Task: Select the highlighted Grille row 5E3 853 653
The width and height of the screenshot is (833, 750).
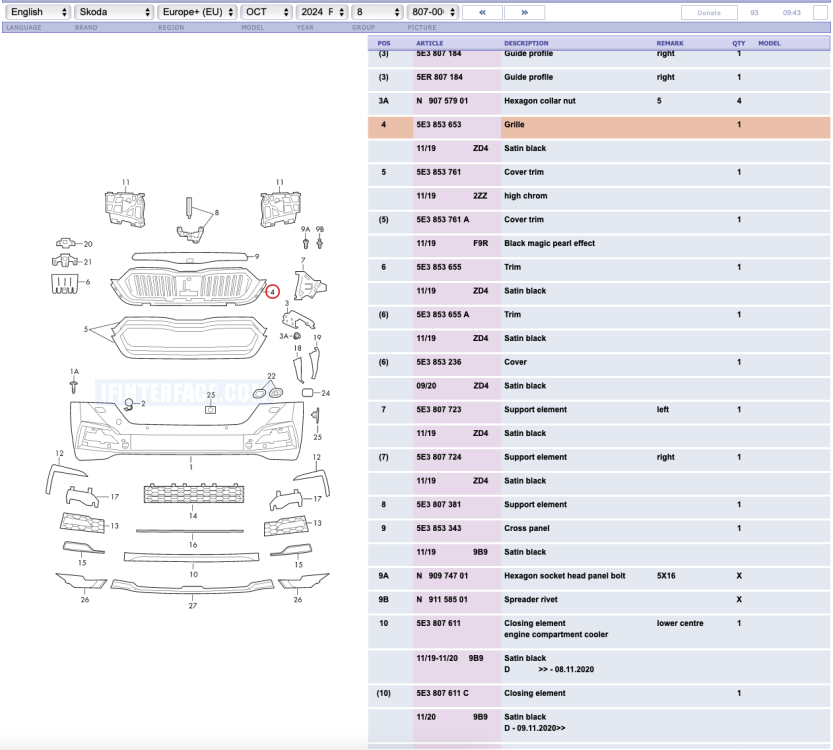Action: pos(599,125)
